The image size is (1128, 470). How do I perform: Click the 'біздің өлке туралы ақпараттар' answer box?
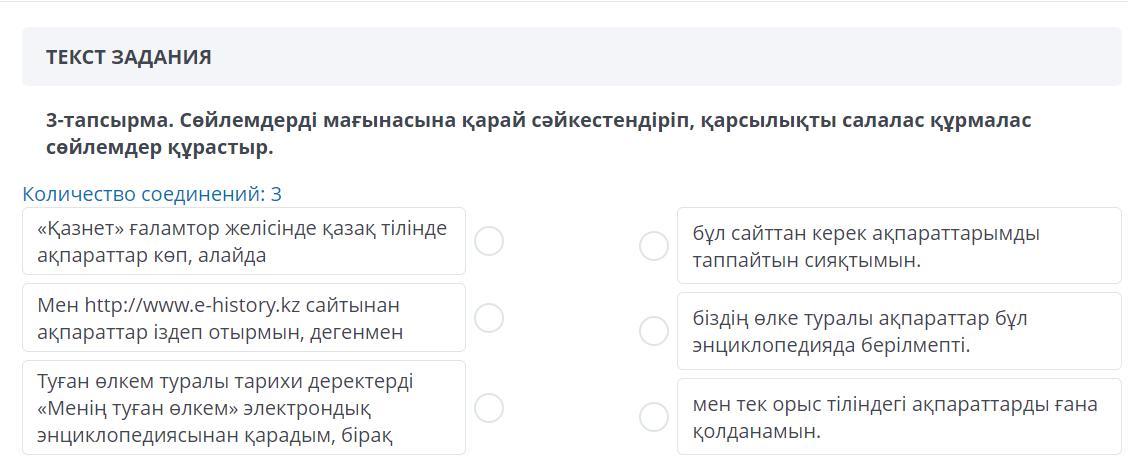point(898,331)
